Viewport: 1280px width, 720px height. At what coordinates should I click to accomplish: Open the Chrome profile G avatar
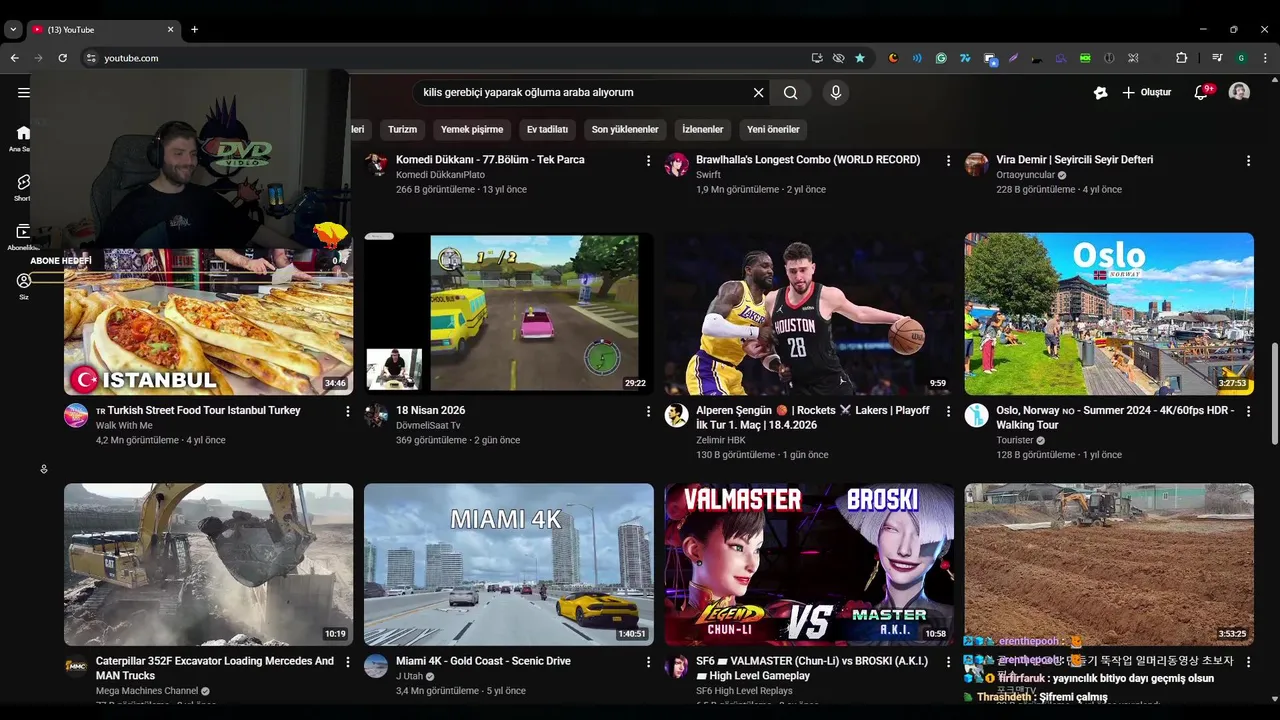(x=1241, y=58)
